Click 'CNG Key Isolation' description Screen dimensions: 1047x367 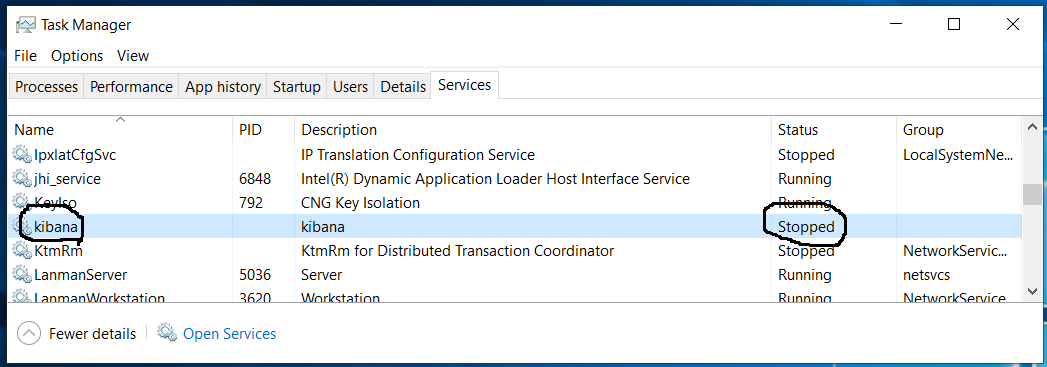point(361,203)
